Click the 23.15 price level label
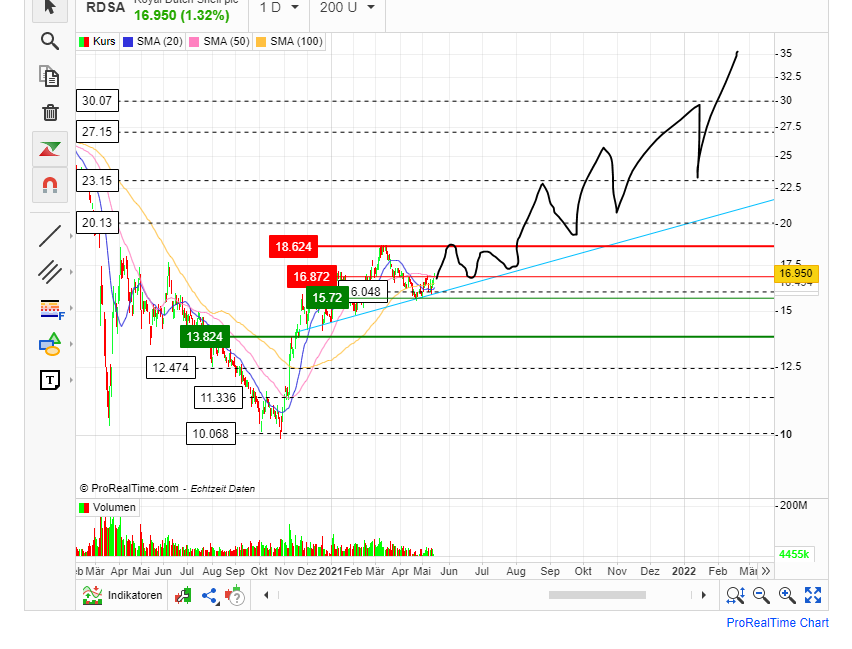This screenshot has width=852, height=649. 97,181
